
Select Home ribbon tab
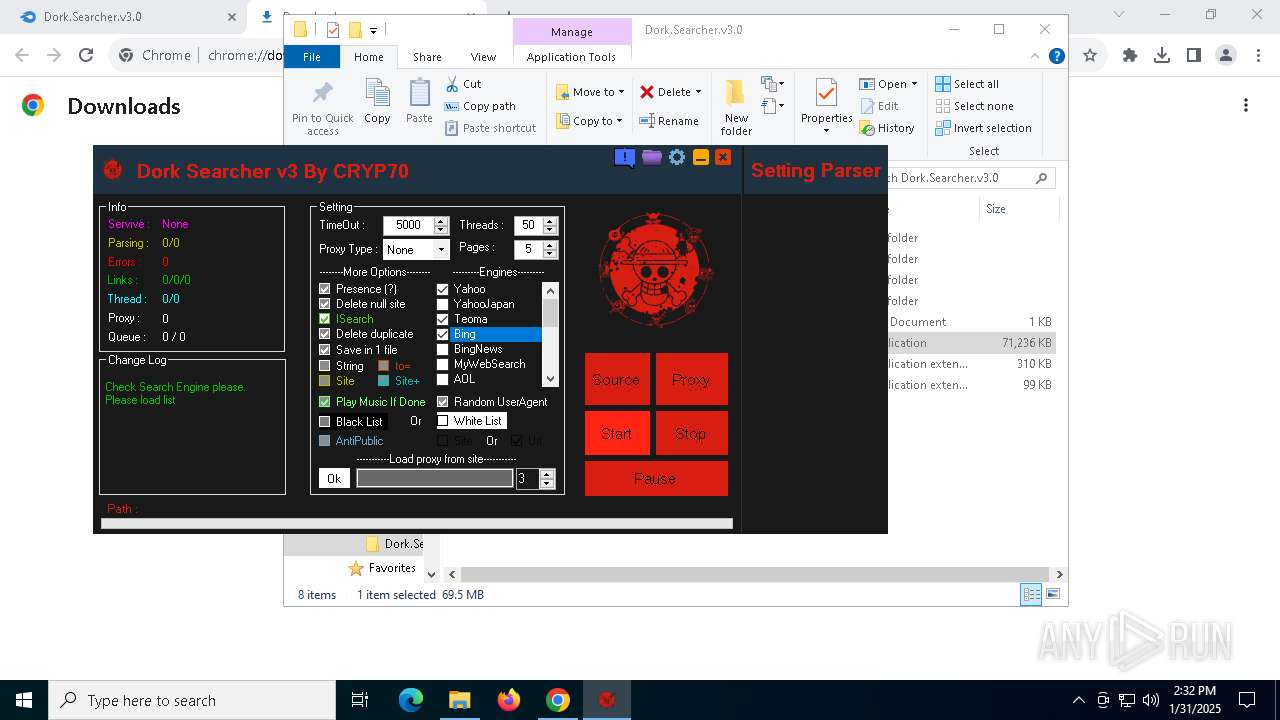pyautogui.click(x=368, y=57)
